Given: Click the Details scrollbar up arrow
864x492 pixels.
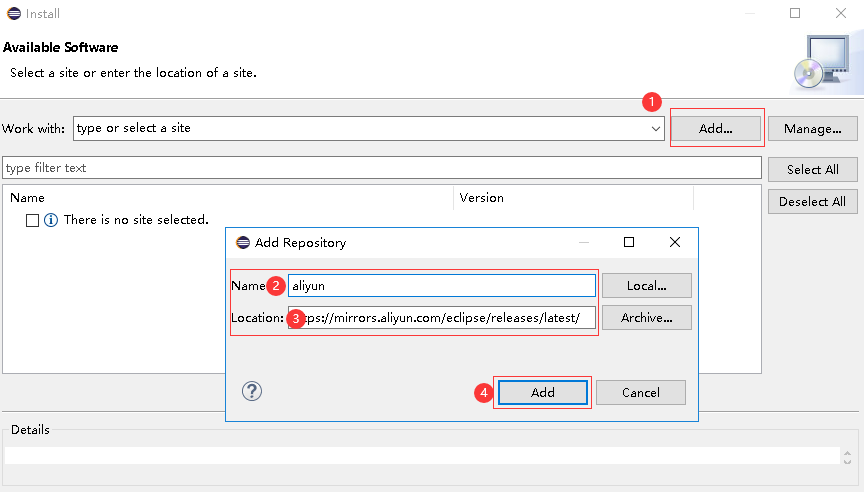Looking at the screenshot, I should (x=847, y=453).
